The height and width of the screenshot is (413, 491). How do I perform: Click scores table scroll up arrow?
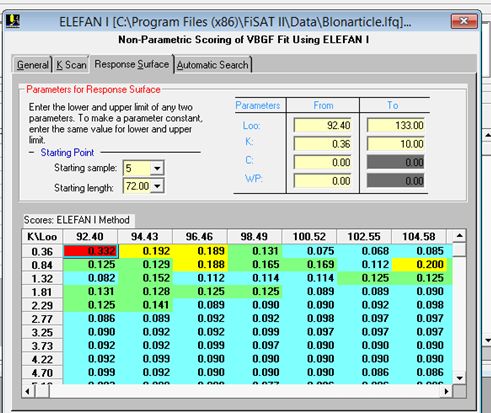point(460,236)
